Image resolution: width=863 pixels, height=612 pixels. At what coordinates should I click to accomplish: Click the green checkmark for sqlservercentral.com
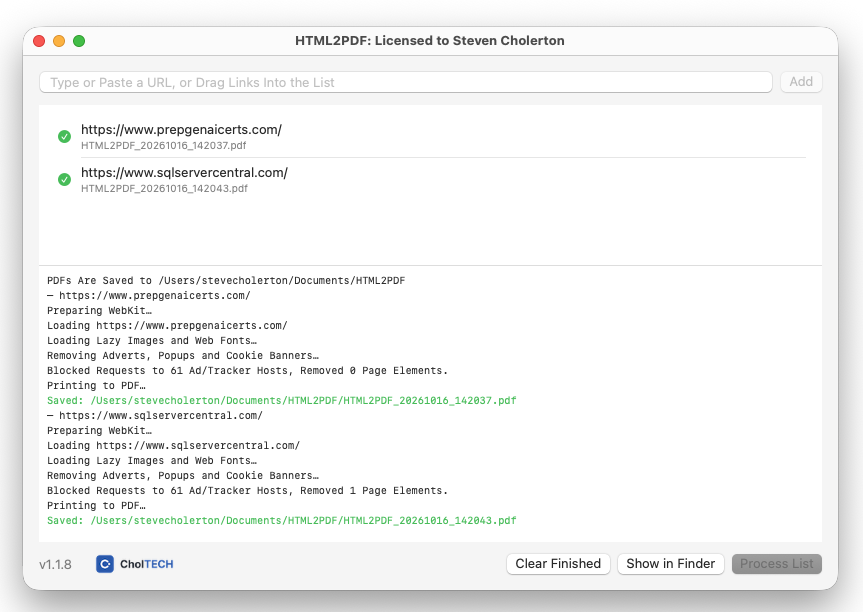coord(64,179)
